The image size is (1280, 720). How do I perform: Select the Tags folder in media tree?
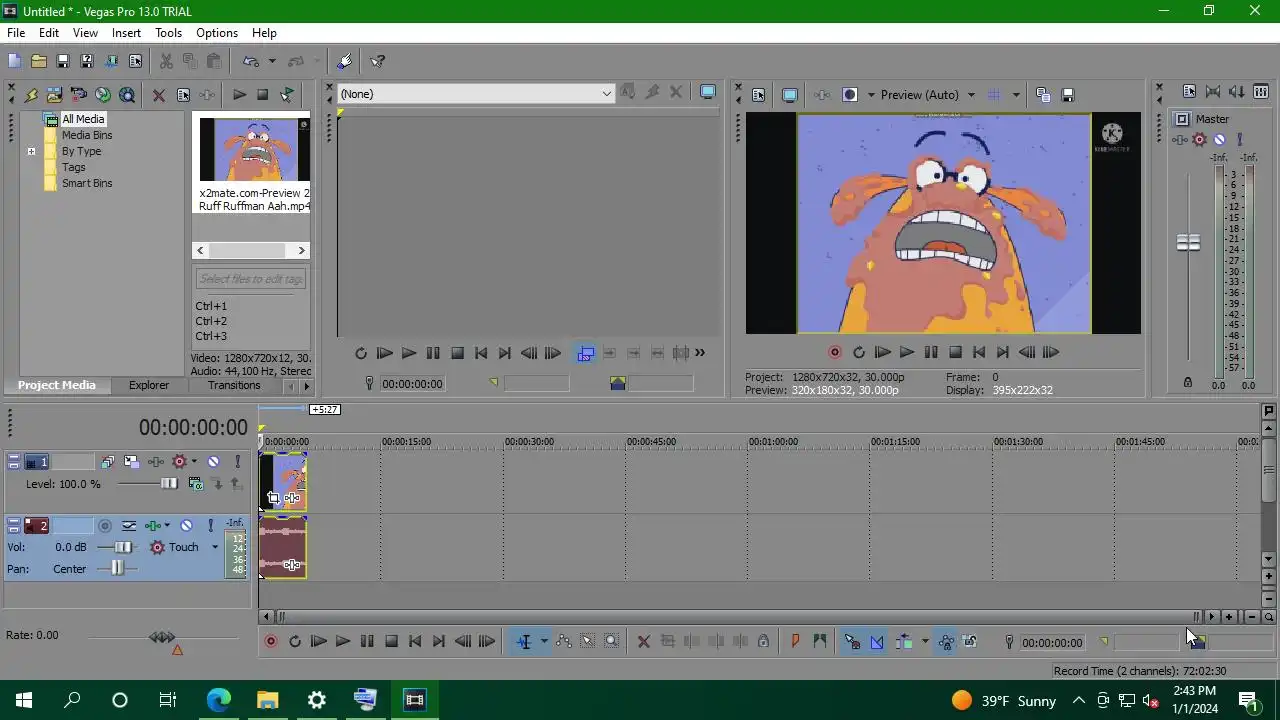74,167
